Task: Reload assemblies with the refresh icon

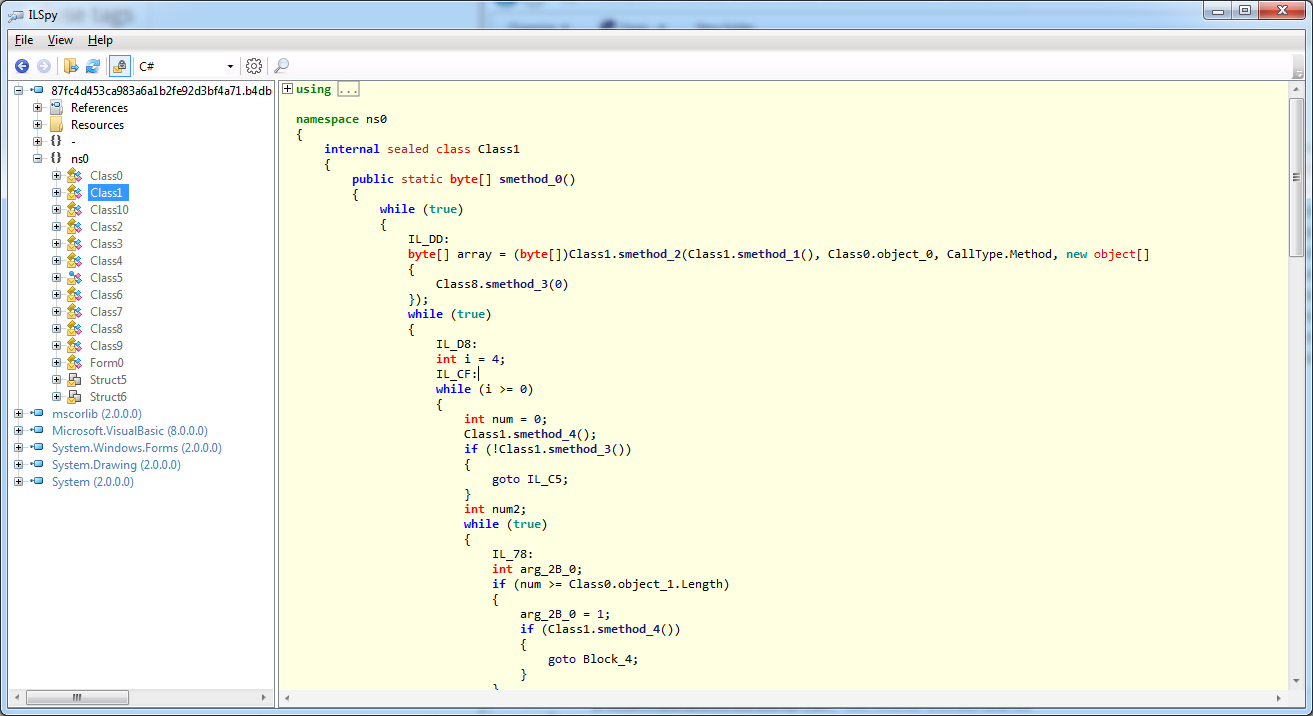Action: tap(93, 66)
